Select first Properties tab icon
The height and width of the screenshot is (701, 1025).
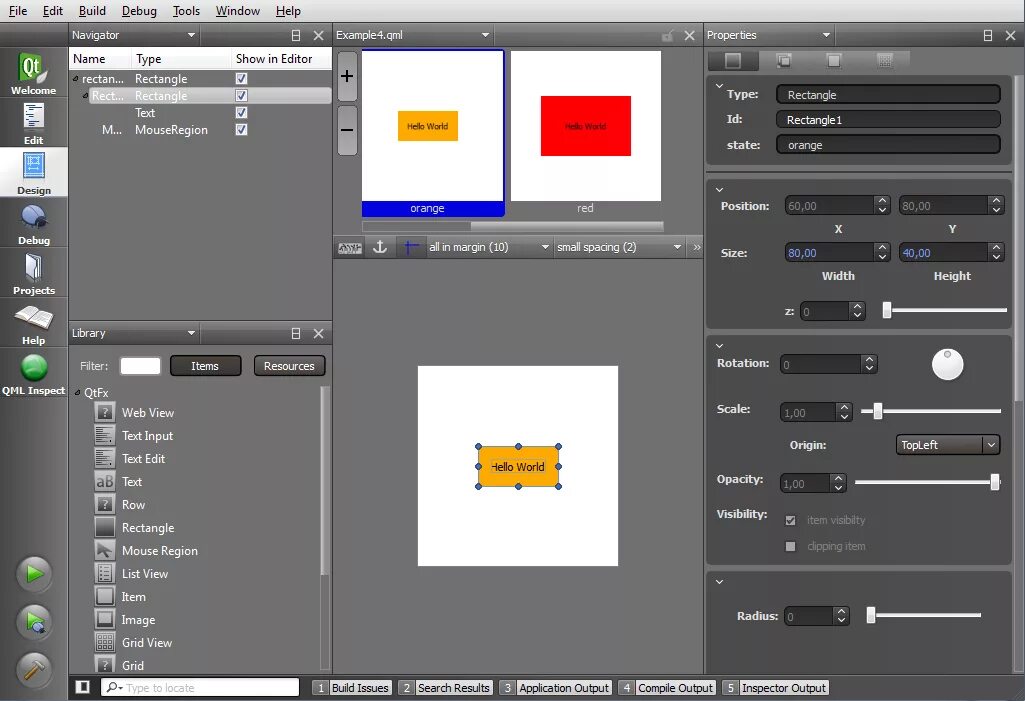(733, 61)
